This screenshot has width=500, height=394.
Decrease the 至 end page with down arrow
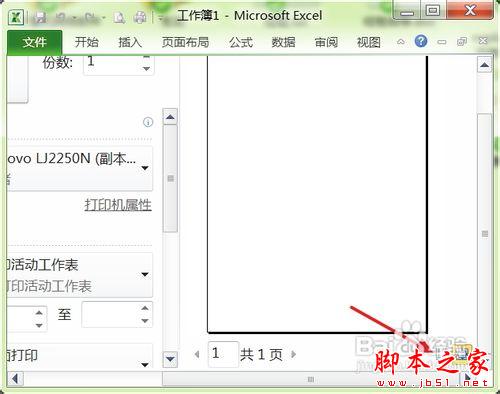145,321
